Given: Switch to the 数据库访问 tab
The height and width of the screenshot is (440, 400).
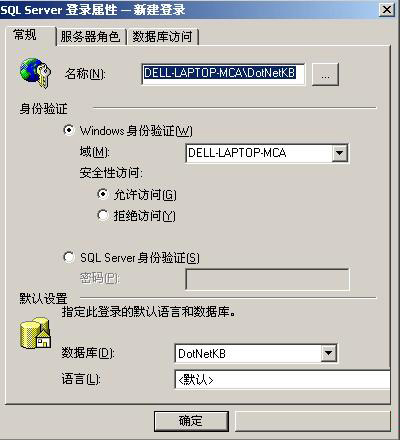Looking at the screenshot, I should 162,36.
